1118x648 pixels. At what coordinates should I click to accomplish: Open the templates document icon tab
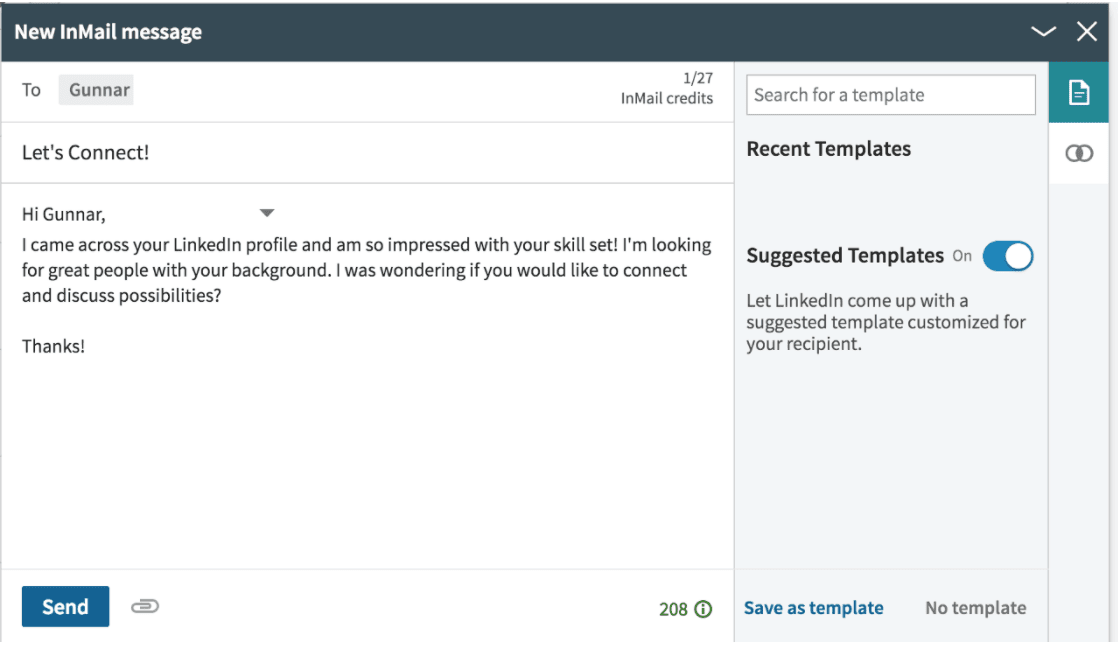[1078, 93]
